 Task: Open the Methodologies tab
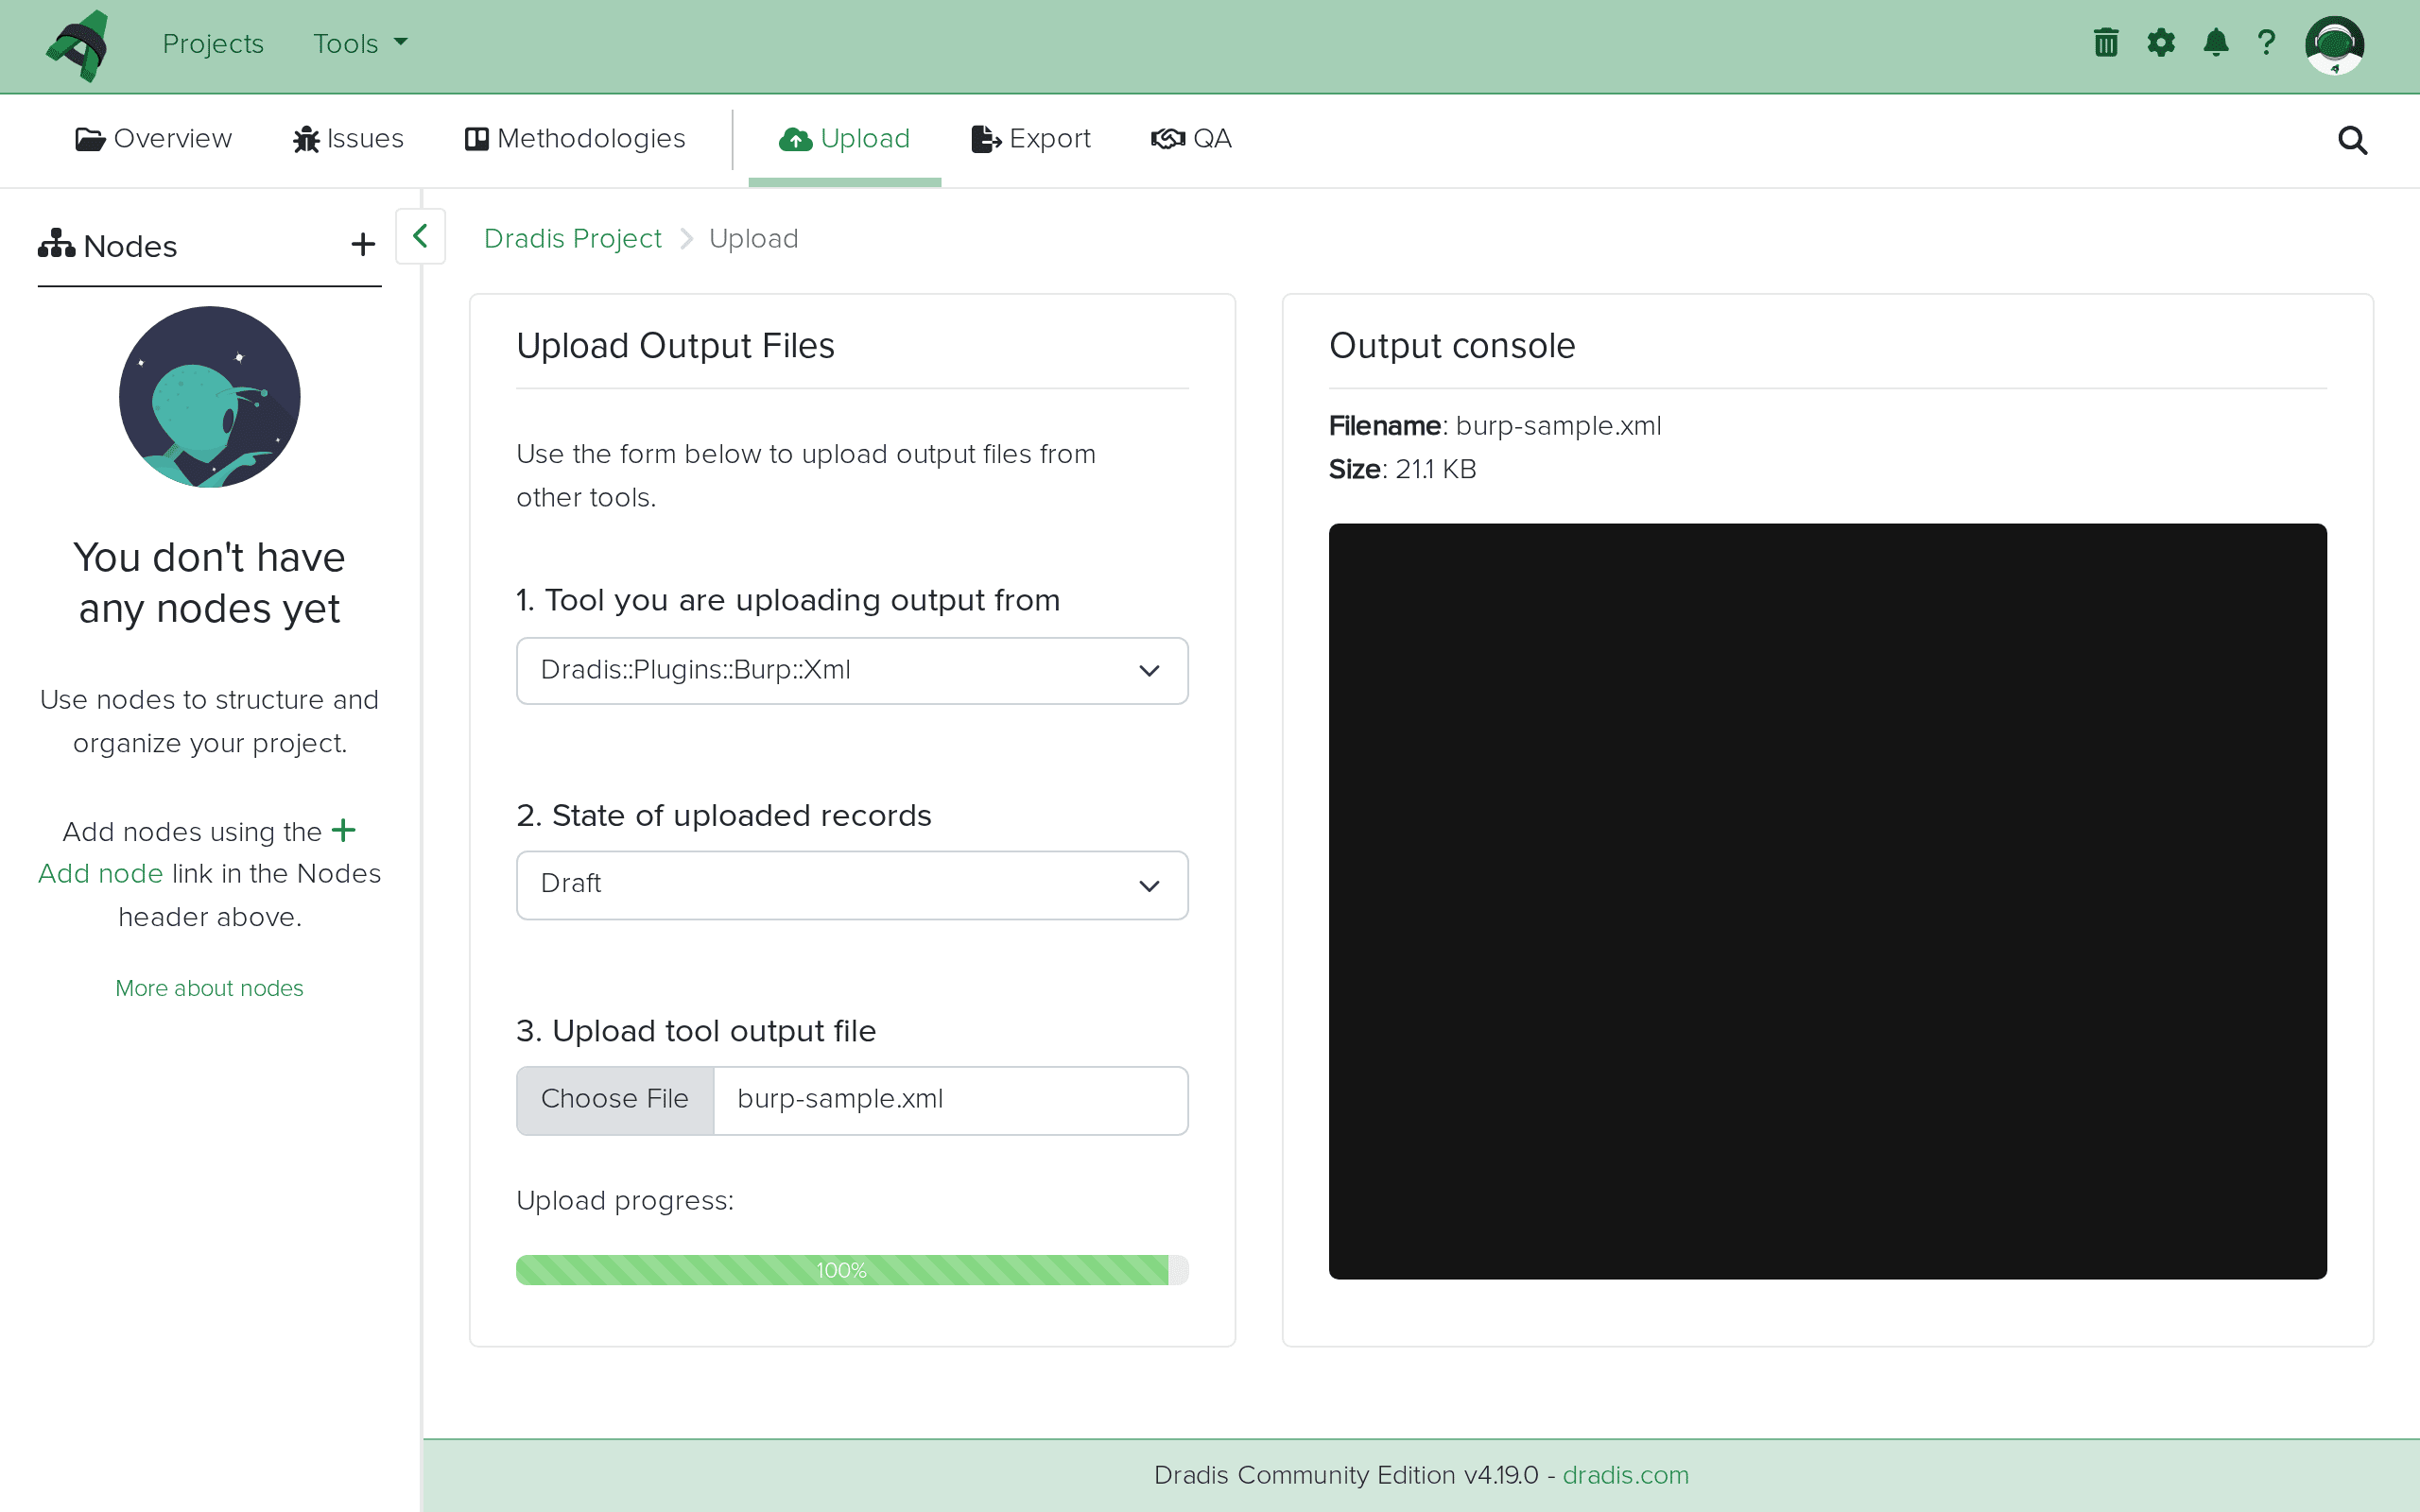pyautogui.click(x=575, y=139)
